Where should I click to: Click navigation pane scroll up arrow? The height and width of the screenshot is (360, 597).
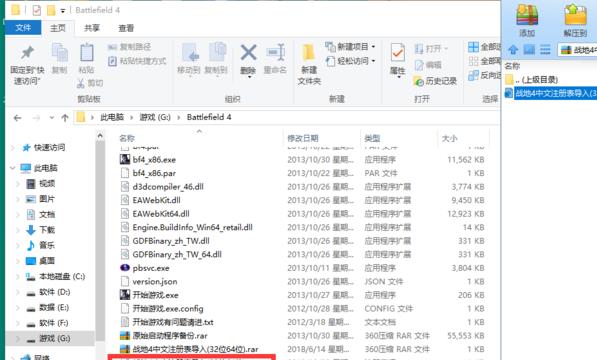[100, 135]
